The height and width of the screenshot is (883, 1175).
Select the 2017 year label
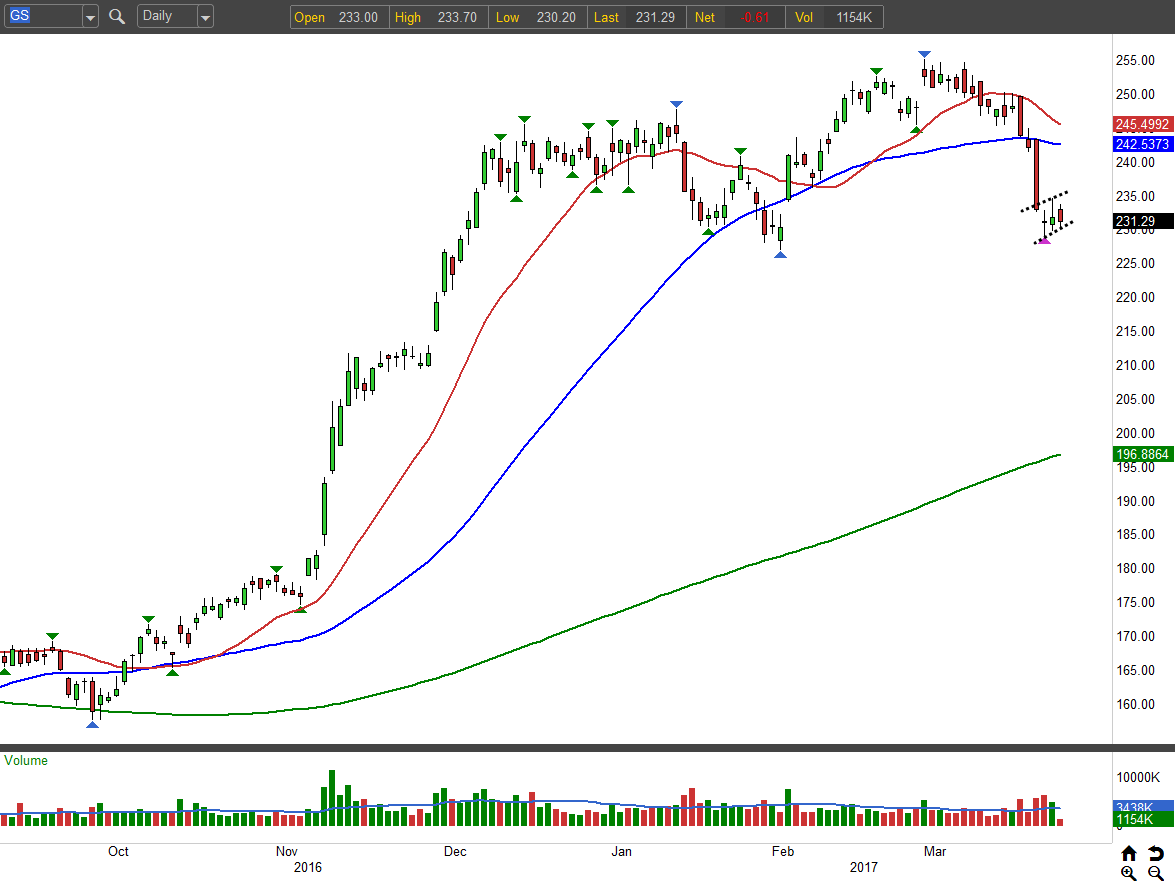point(864,867)
